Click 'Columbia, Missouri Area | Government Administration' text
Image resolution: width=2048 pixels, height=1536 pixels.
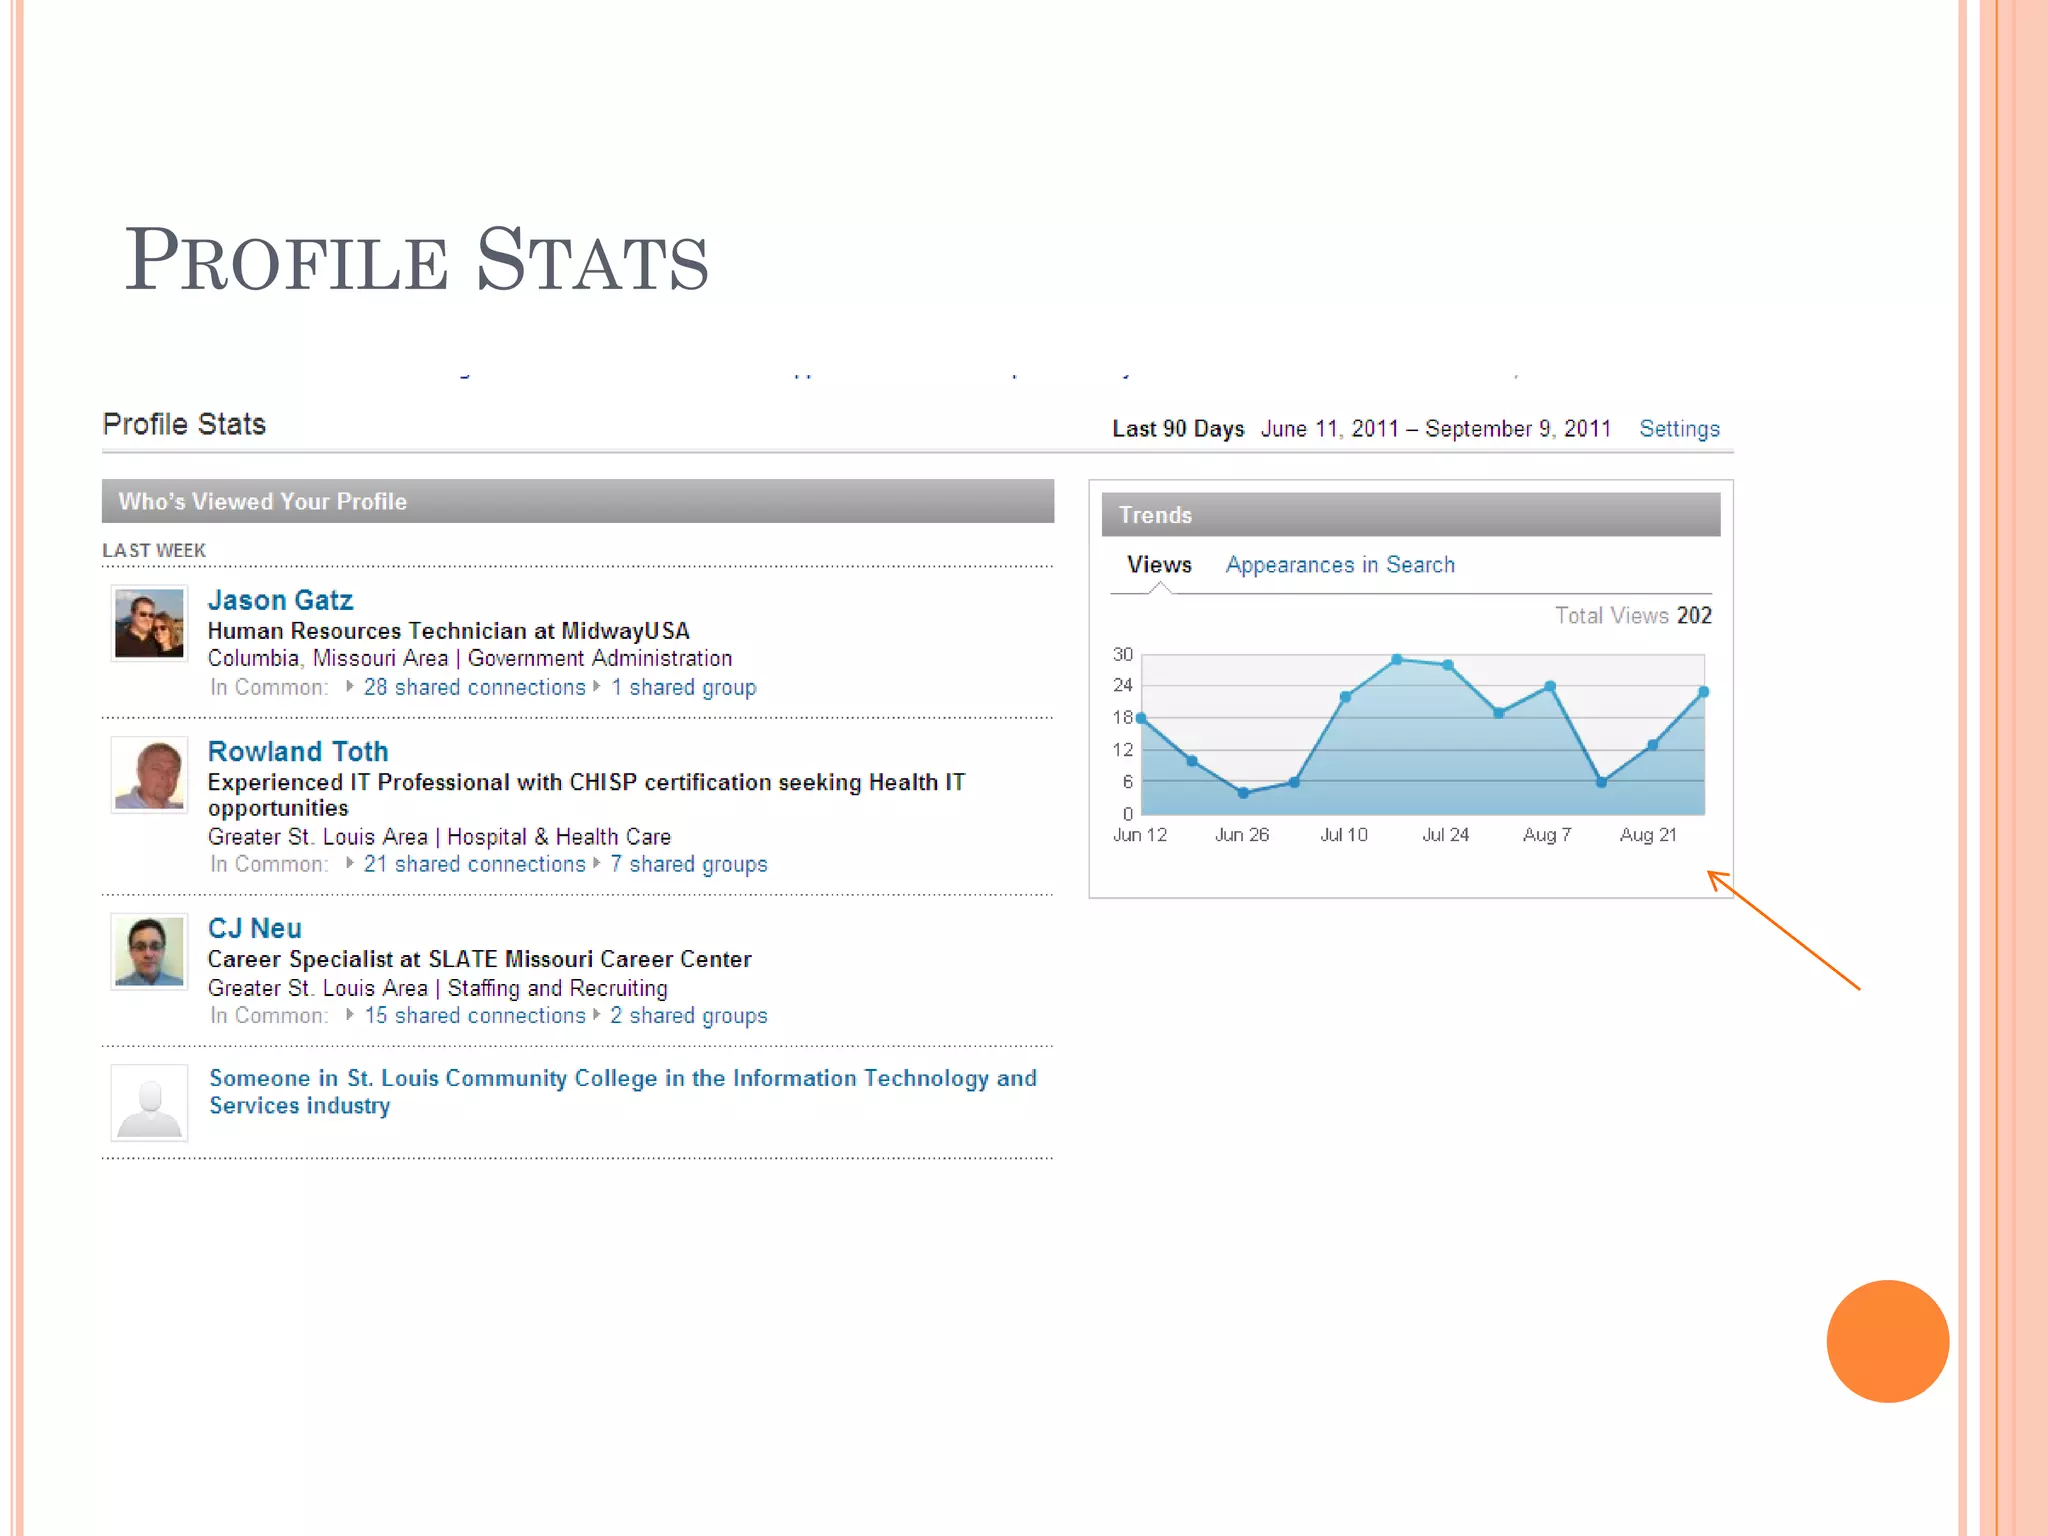(470, 658)
